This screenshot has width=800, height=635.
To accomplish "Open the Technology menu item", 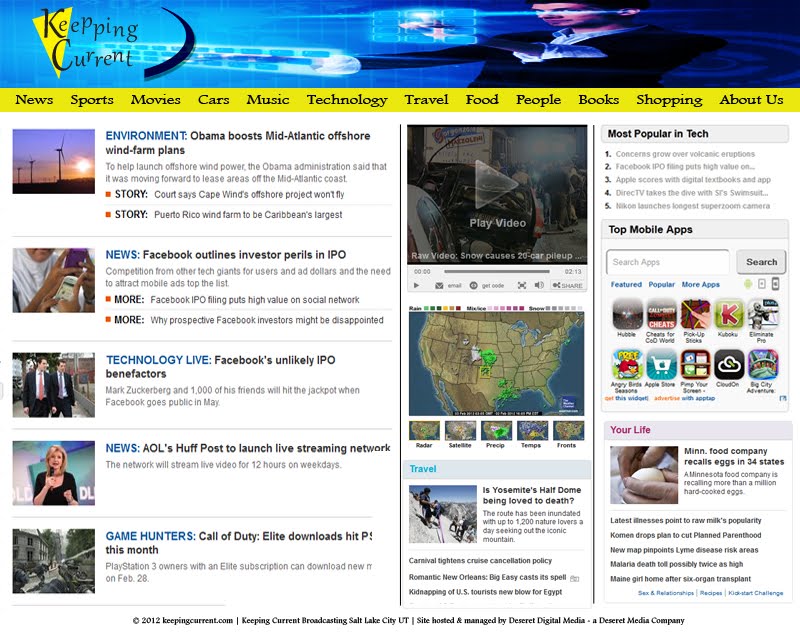I will (x=347, y=99).
